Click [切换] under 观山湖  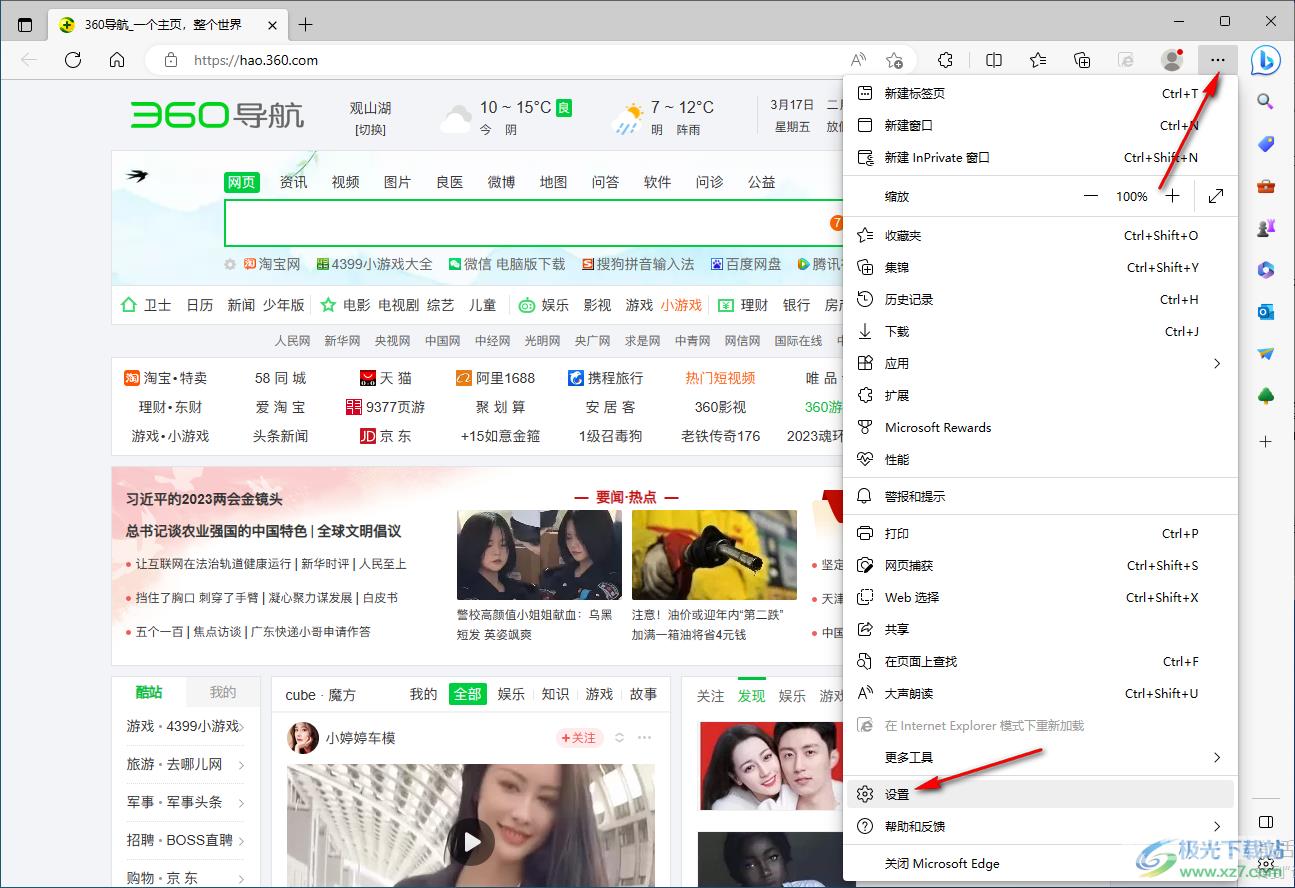point(370,130)
